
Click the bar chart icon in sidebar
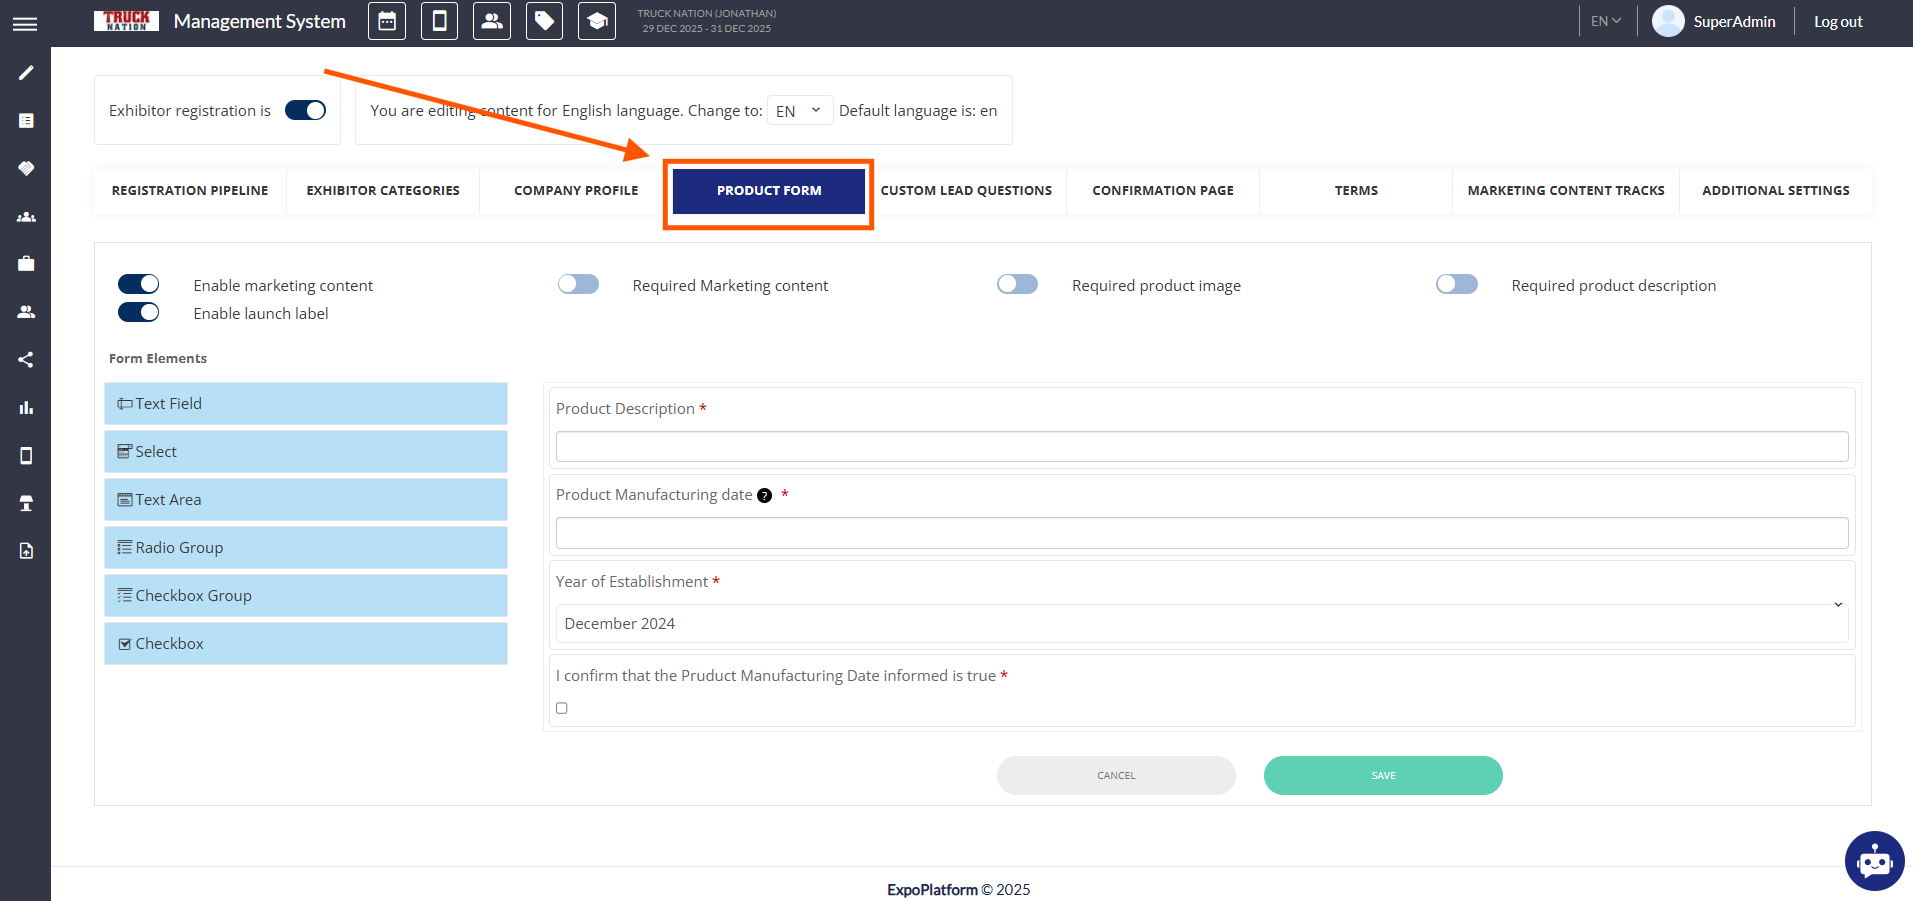(x=26, y=408)
